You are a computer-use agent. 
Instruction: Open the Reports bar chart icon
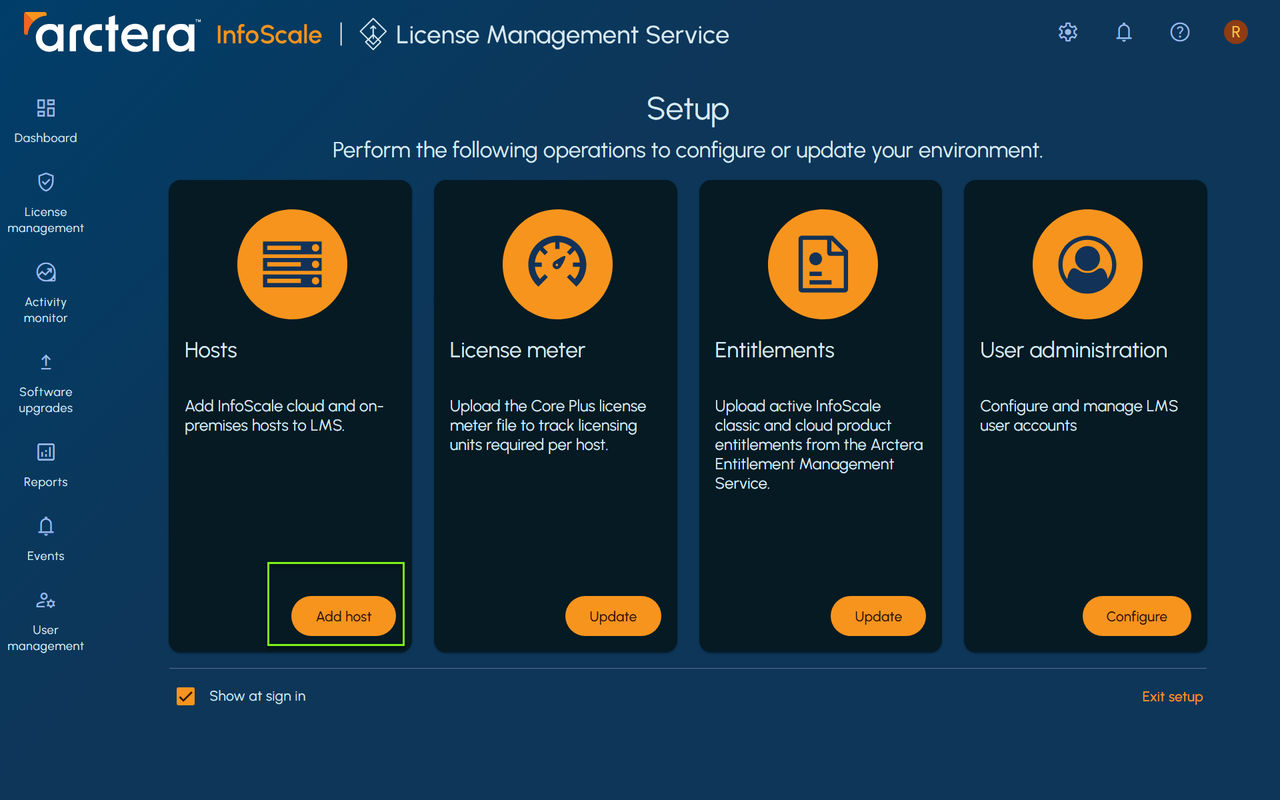tap(46, 452)
